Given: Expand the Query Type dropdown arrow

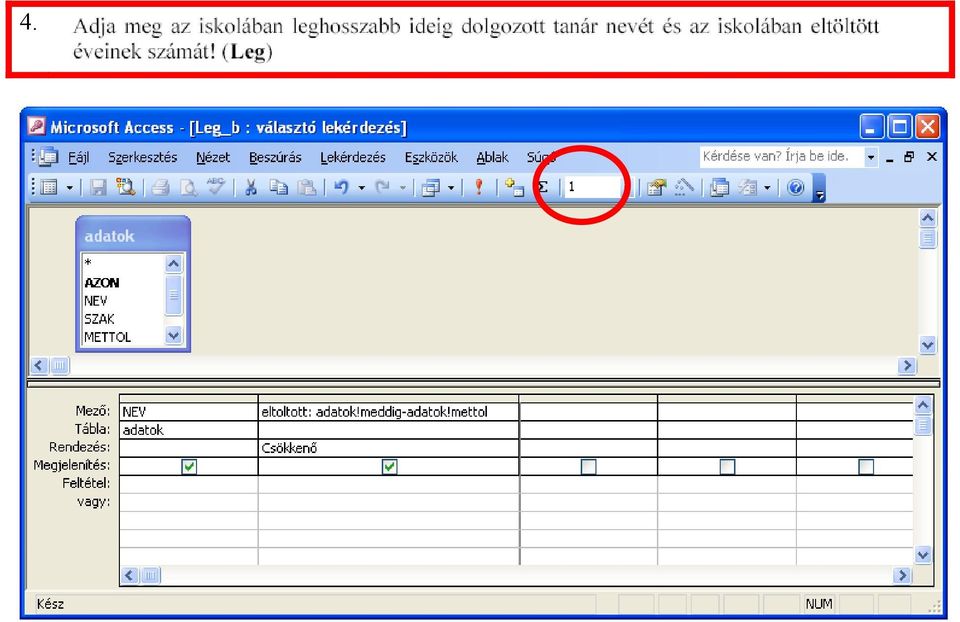Looking at the screenshot, I should tap(451, 188).
